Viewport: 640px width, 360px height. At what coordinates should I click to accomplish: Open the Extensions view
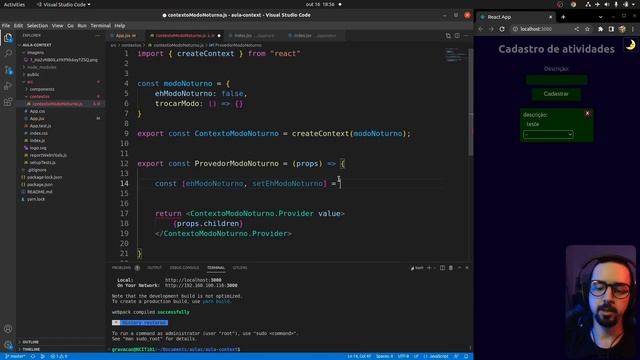[8, 102]
